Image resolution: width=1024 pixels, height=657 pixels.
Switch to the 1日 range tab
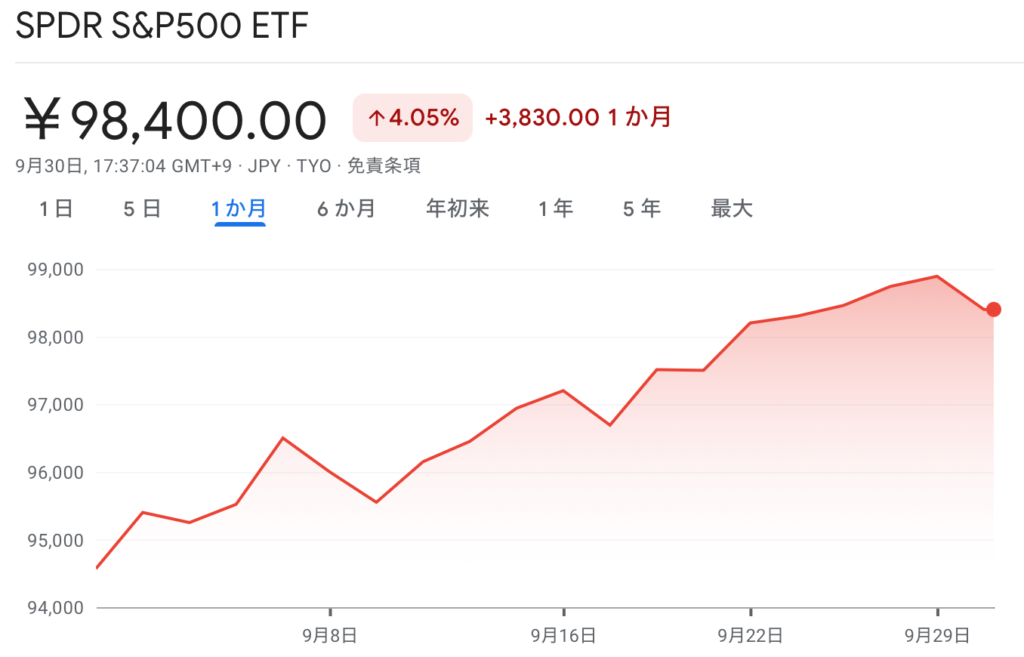pyautogui.click(x=56, y=209)
